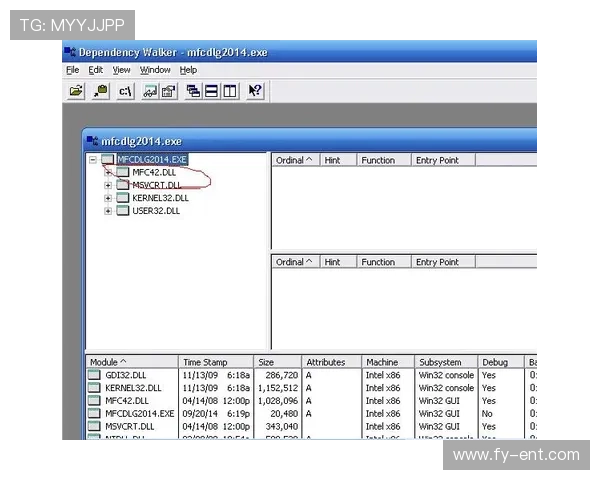The image size is (600, 480).
Task: Click the GDI32.DLL row icon in module list
Action: coord(94,375)
